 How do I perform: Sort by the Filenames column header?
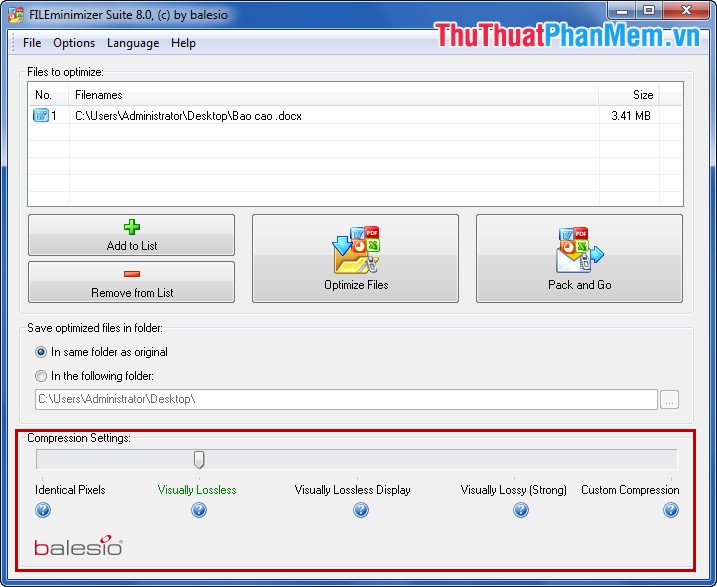click(x=334, y=95)
